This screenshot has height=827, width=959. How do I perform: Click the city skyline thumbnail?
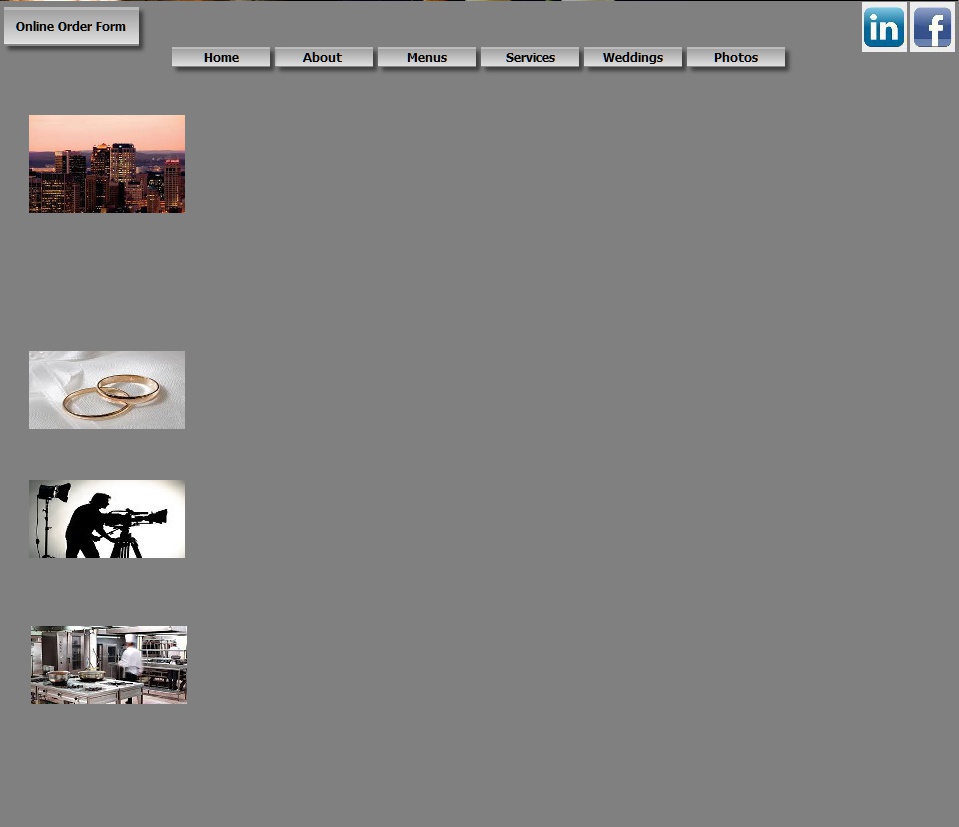pyautogui.click(x=107, y=164)
